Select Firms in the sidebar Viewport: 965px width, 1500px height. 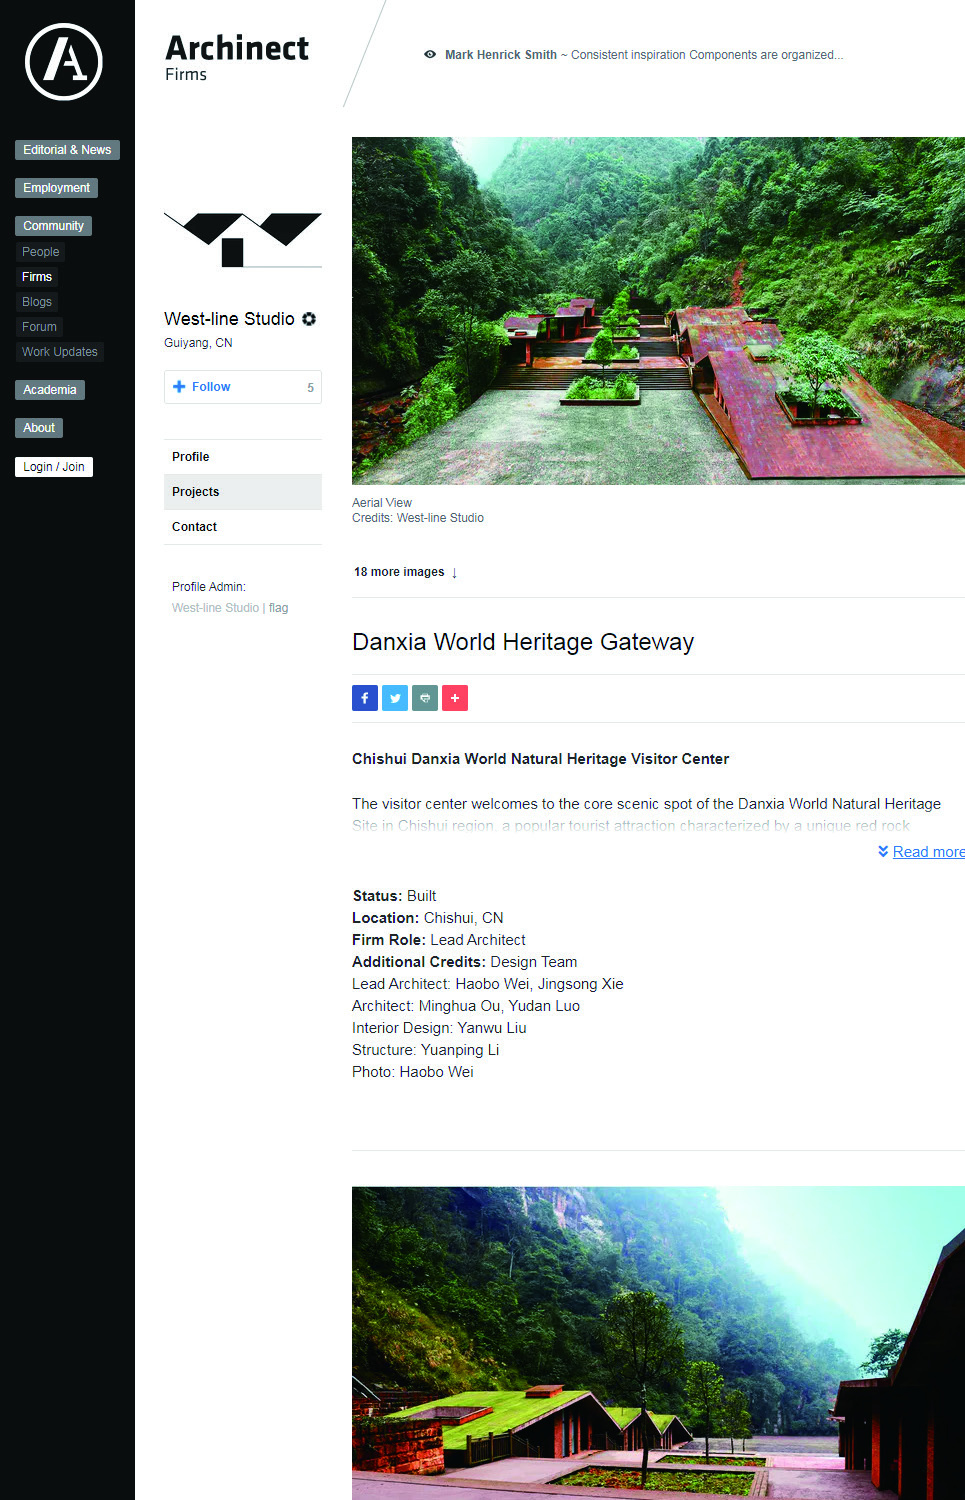tap(37, 277)
